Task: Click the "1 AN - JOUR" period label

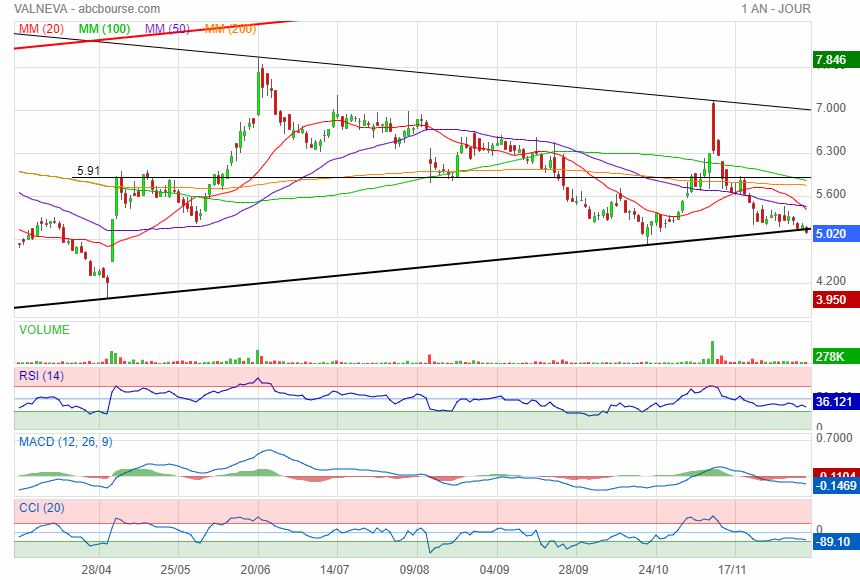Action: tap(776, 9)
